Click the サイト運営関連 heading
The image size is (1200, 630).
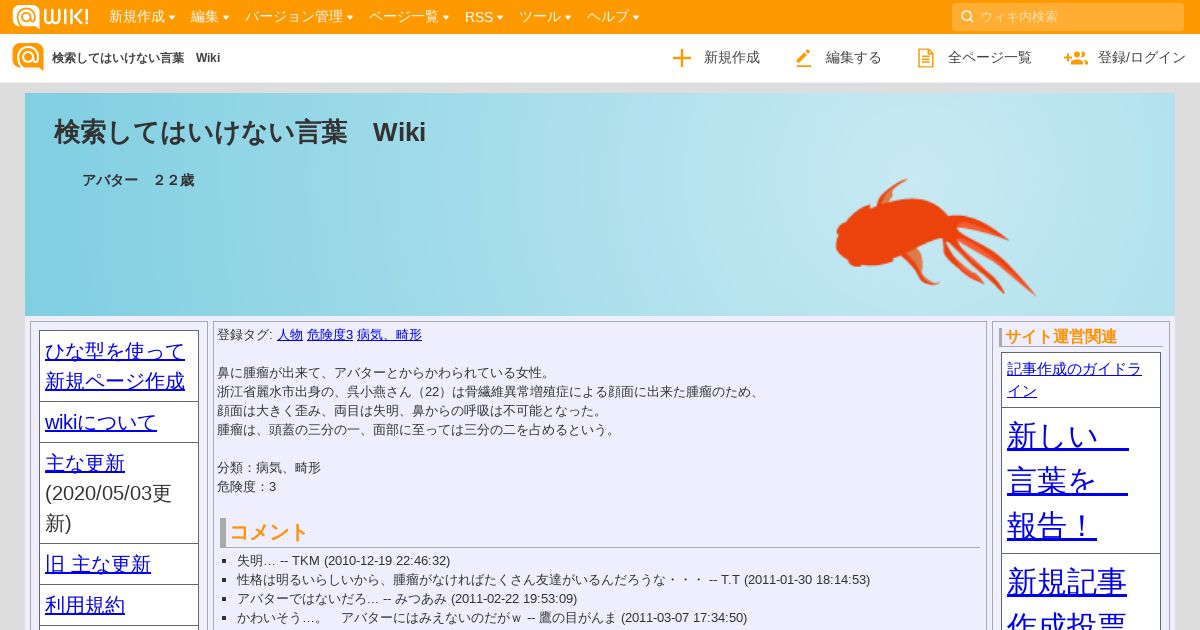(x=1061, y=337)
